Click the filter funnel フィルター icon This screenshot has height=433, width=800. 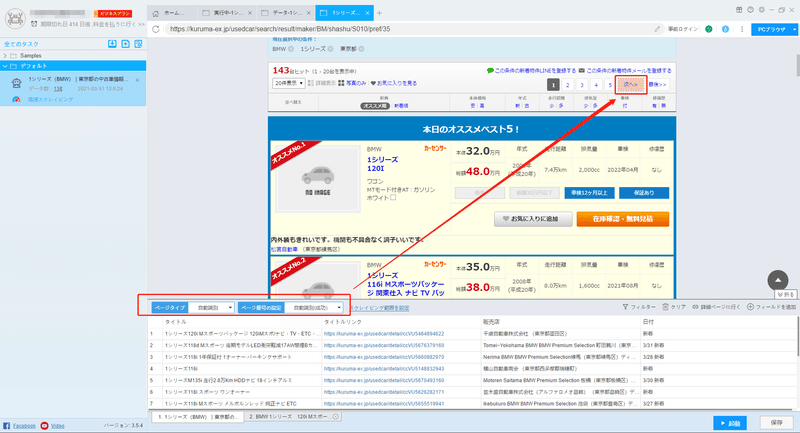625,307
